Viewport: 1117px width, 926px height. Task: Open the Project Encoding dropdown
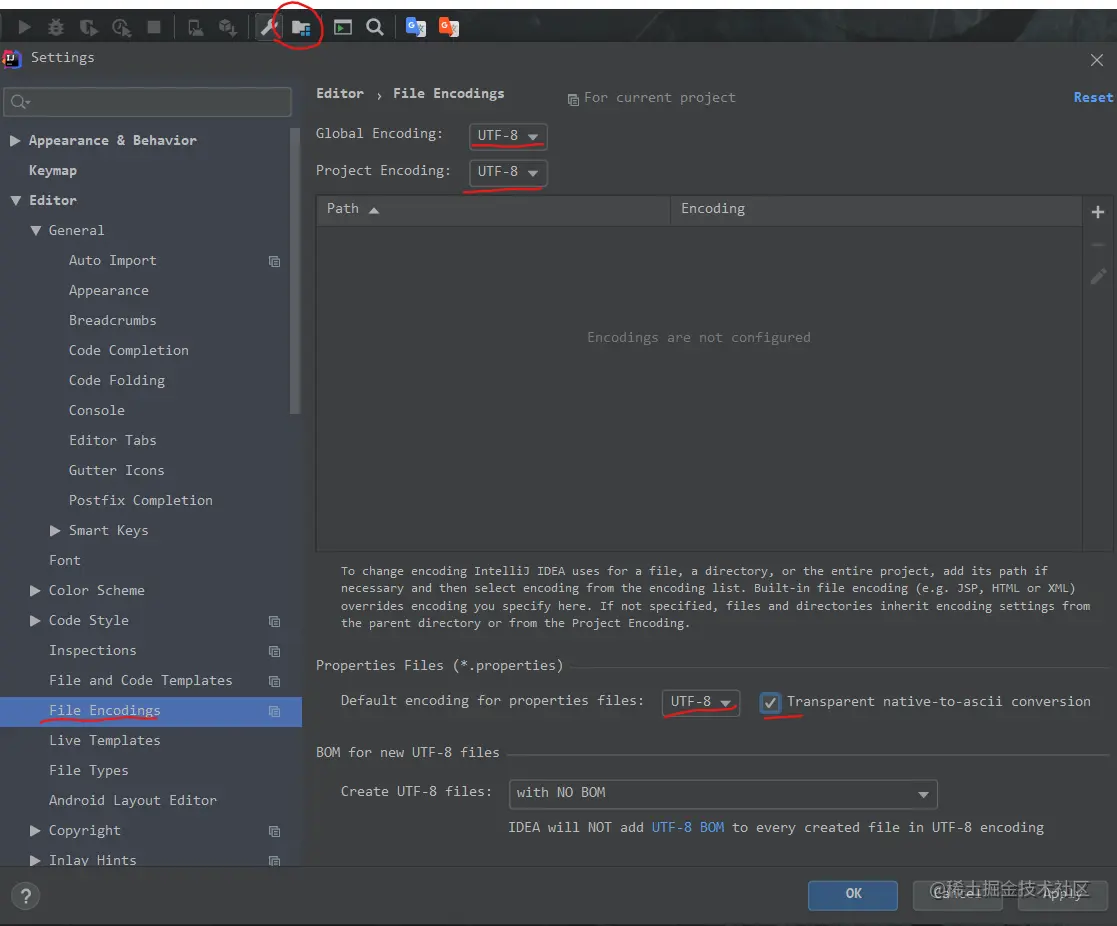[508, 172]
